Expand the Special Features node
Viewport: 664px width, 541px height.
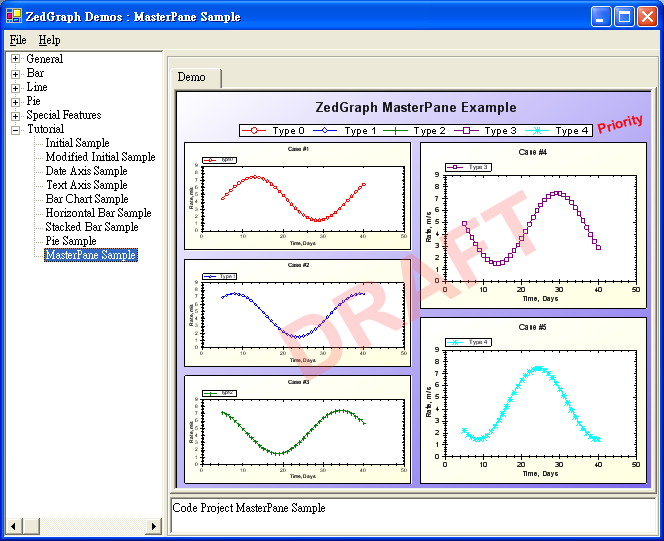point(15,116)
